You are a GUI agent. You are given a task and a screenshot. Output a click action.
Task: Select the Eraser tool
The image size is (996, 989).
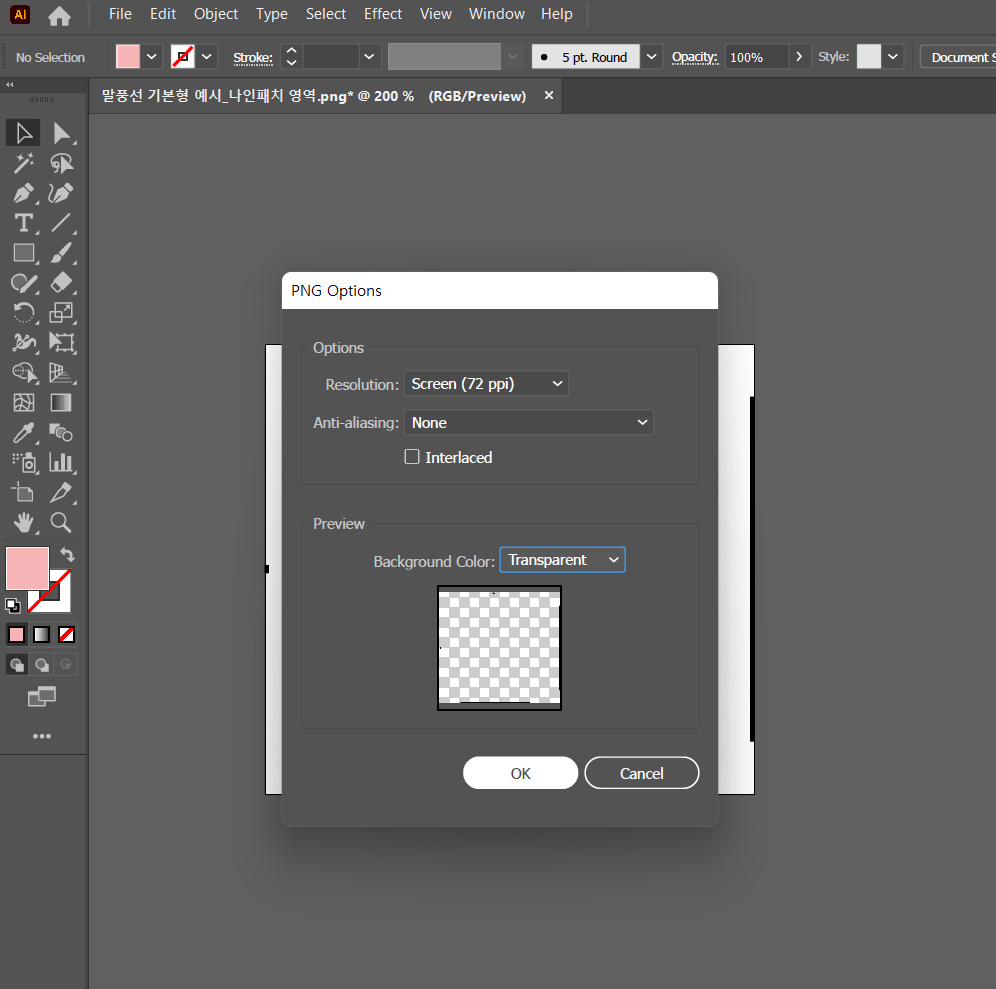pyautogui.click(x=61, y=283)
